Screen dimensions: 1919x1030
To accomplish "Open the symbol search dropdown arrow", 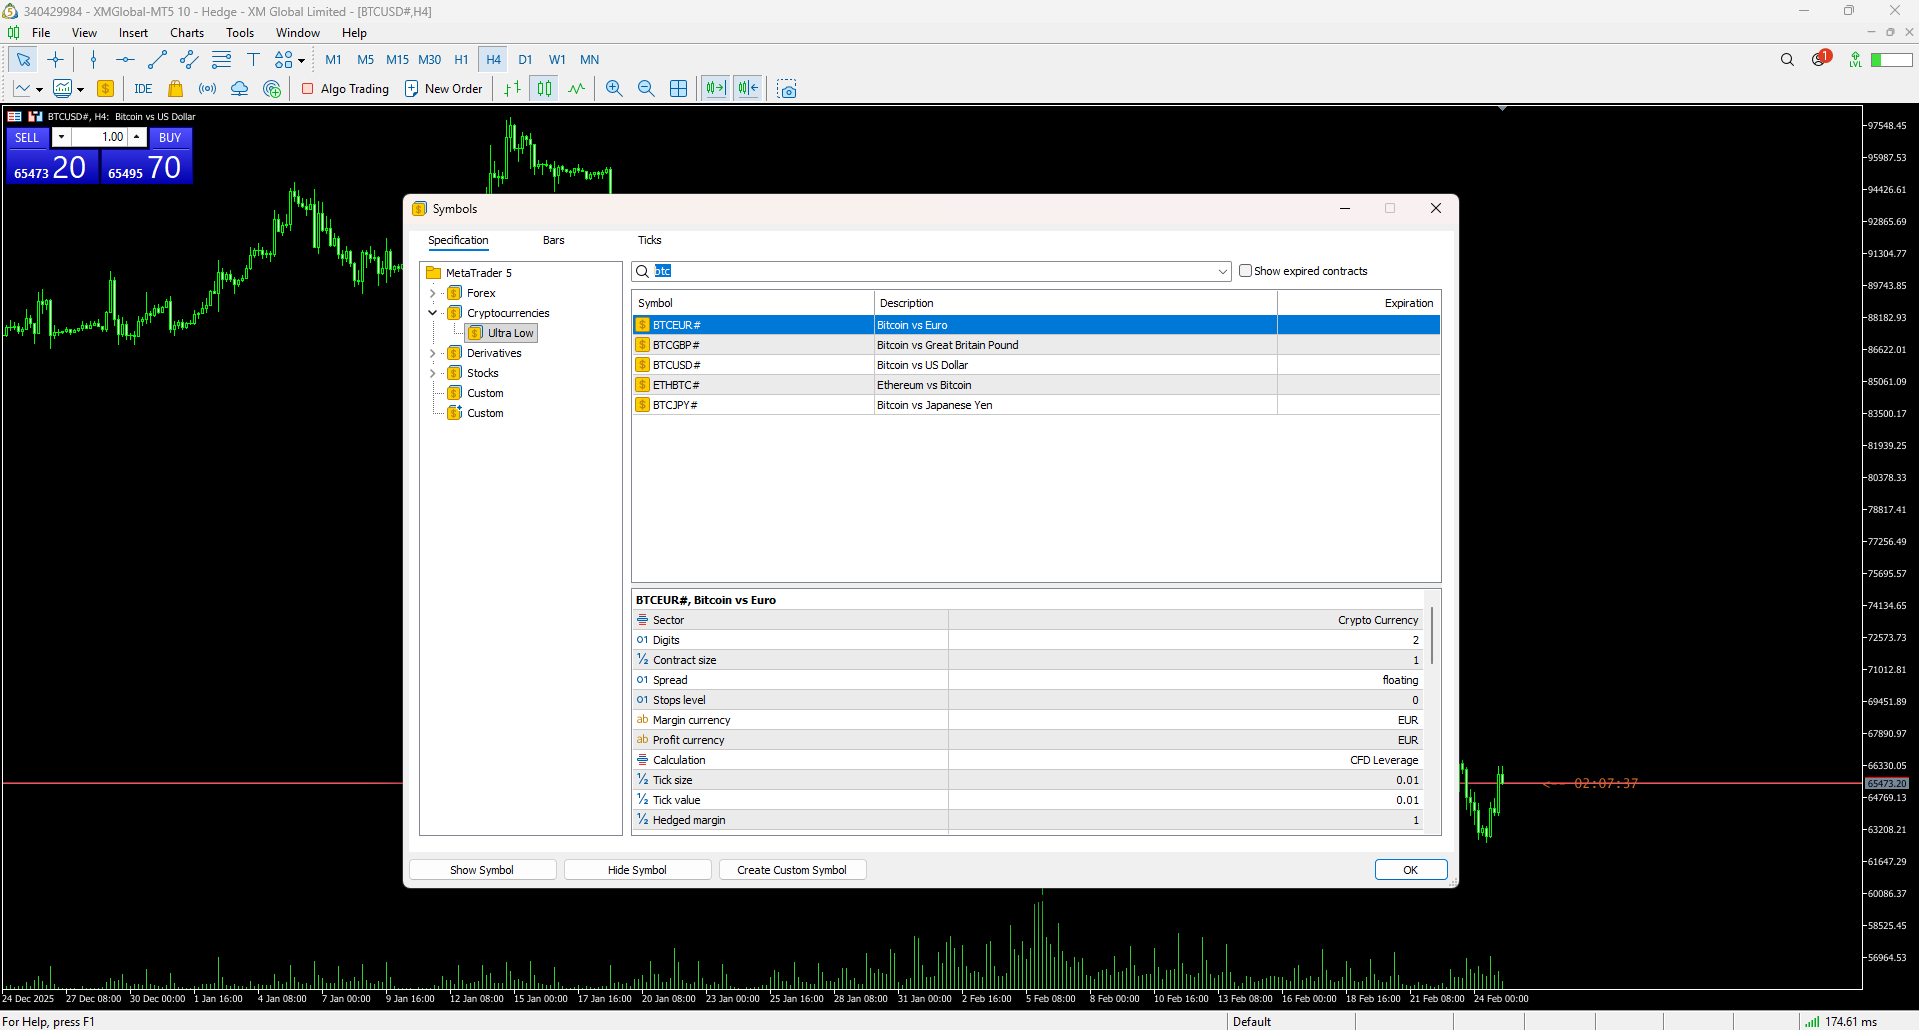I will [x=1222, y=272].
